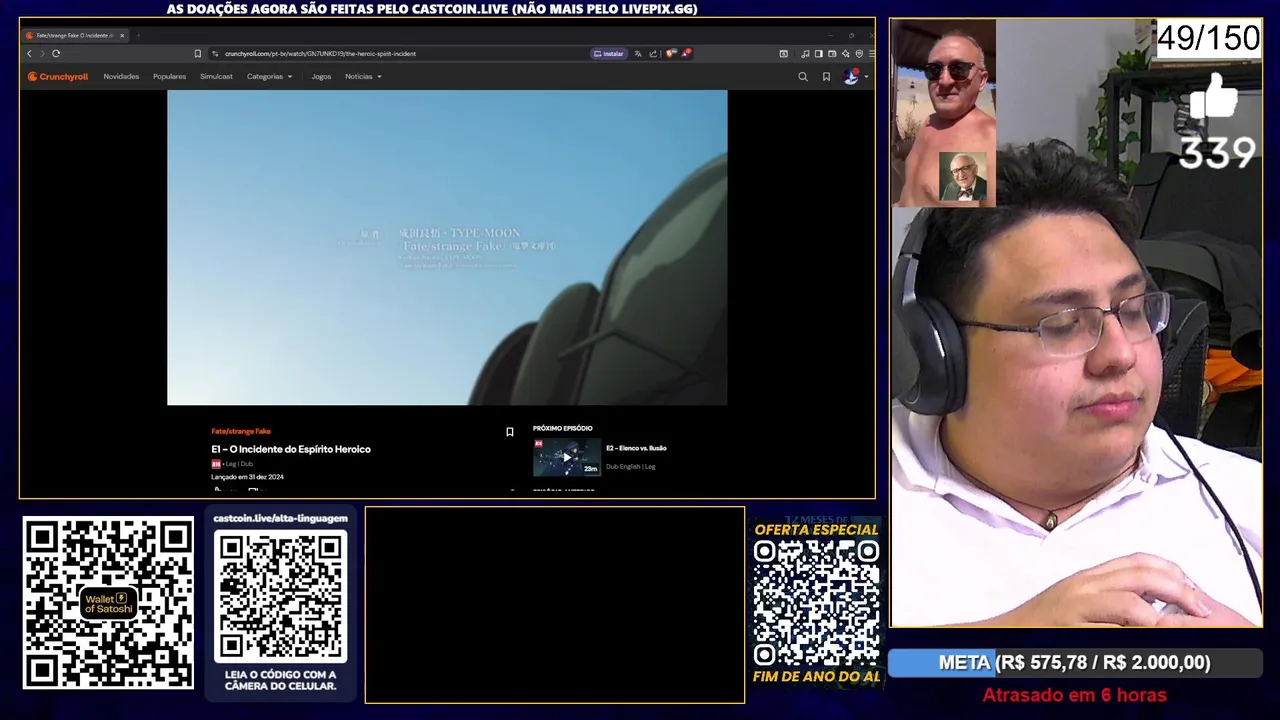Viewport: 1280px width, 720px height.
Task: Click the Wallet of Satoshi QR code
Action: (108, 603)
